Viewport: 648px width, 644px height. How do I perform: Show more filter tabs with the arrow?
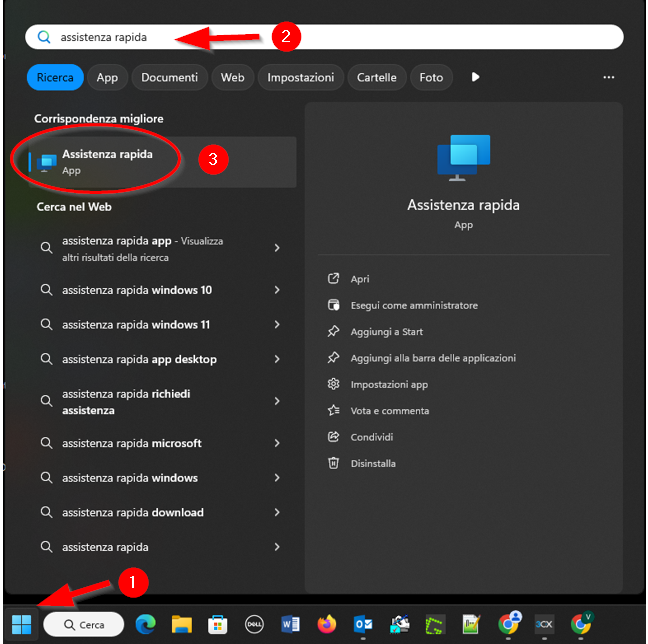tap(475, 77)
